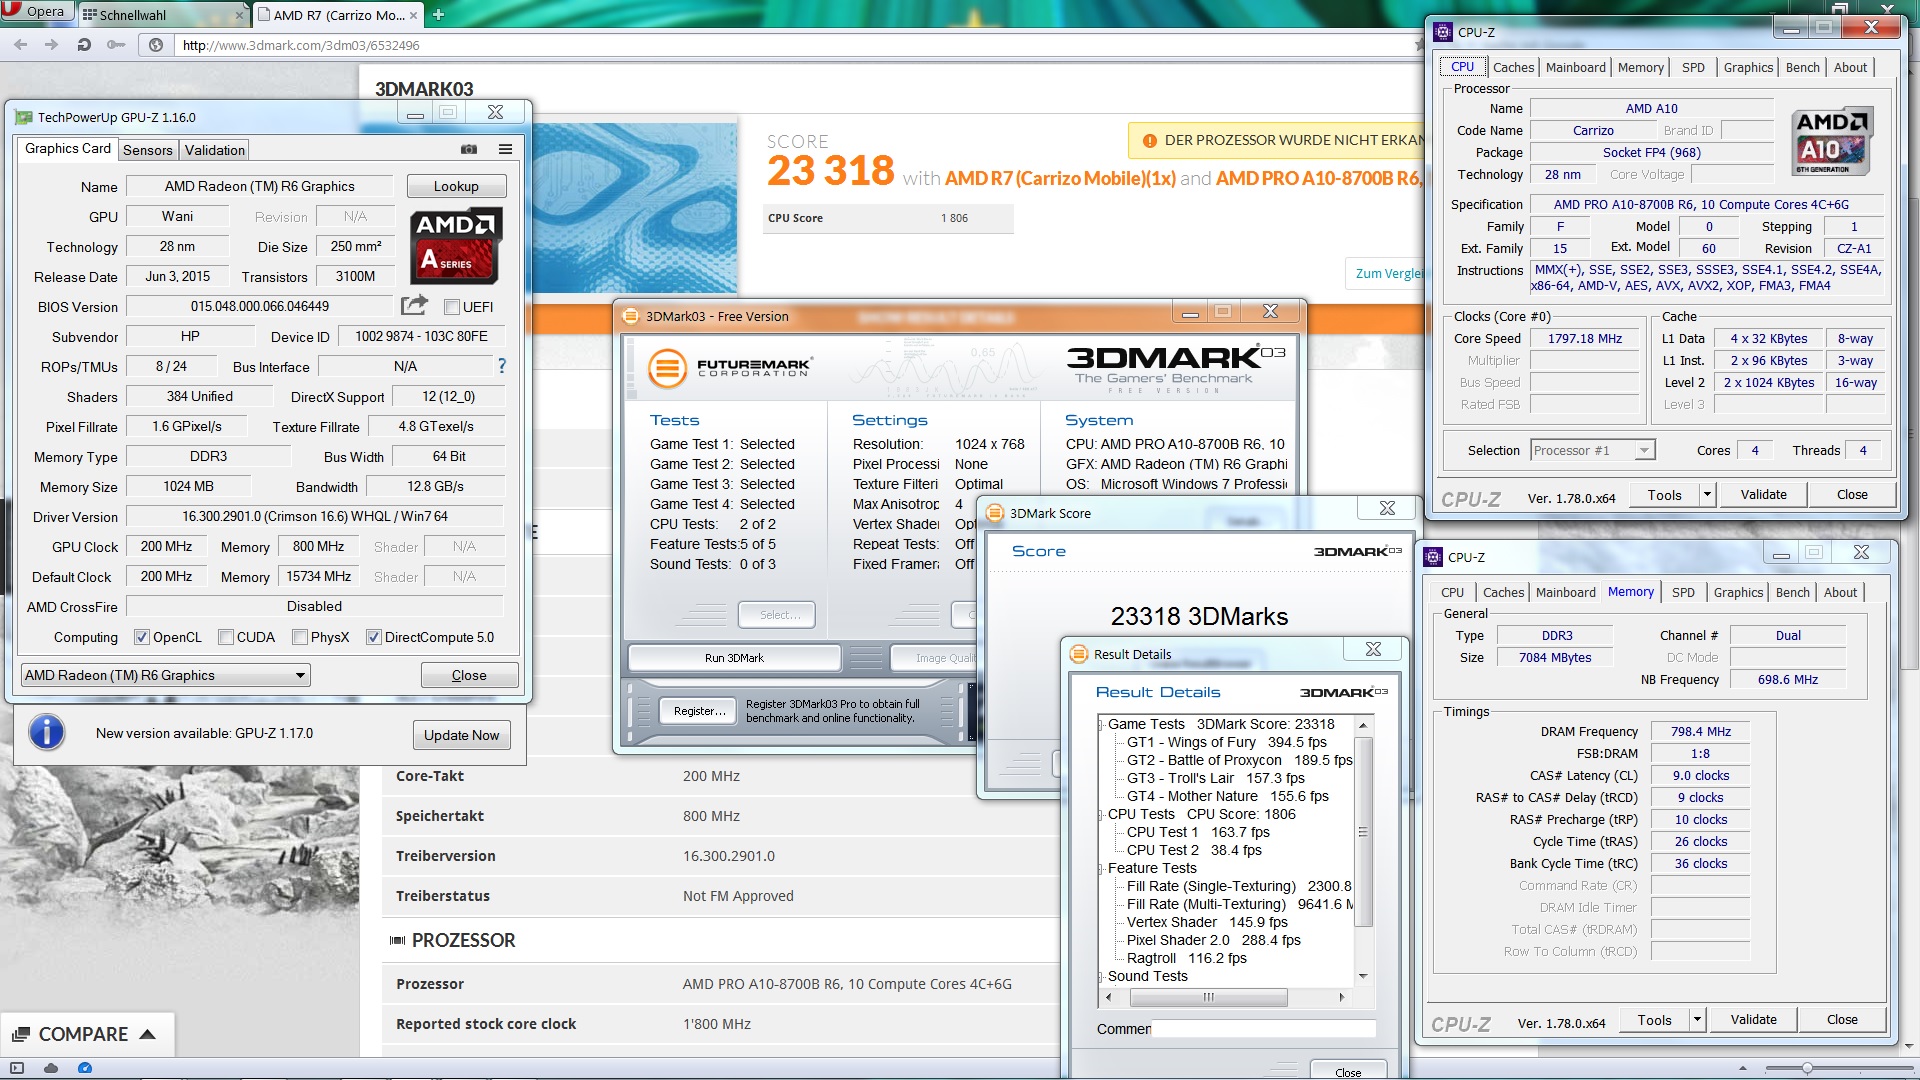Click the browser back arrow

click(21, 45)
